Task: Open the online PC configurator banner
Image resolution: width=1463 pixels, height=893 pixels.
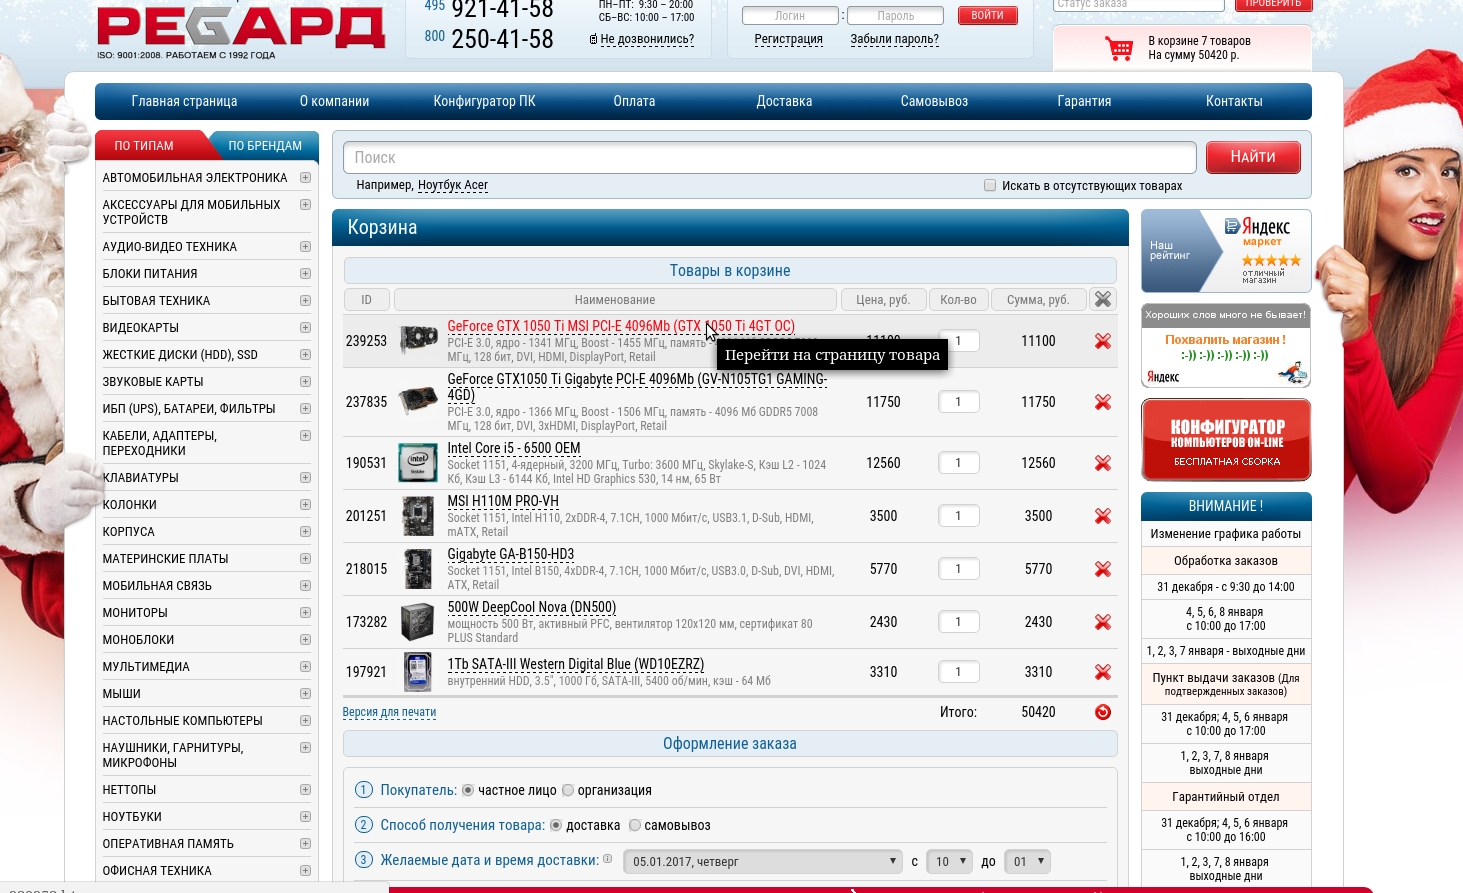Action: [x=1226, y=440]
